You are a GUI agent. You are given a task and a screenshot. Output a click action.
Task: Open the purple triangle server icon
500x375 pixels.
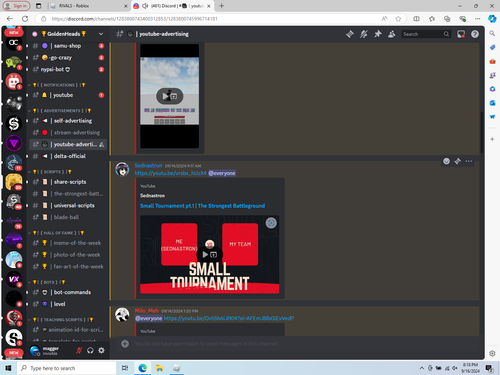coord(14,143)
